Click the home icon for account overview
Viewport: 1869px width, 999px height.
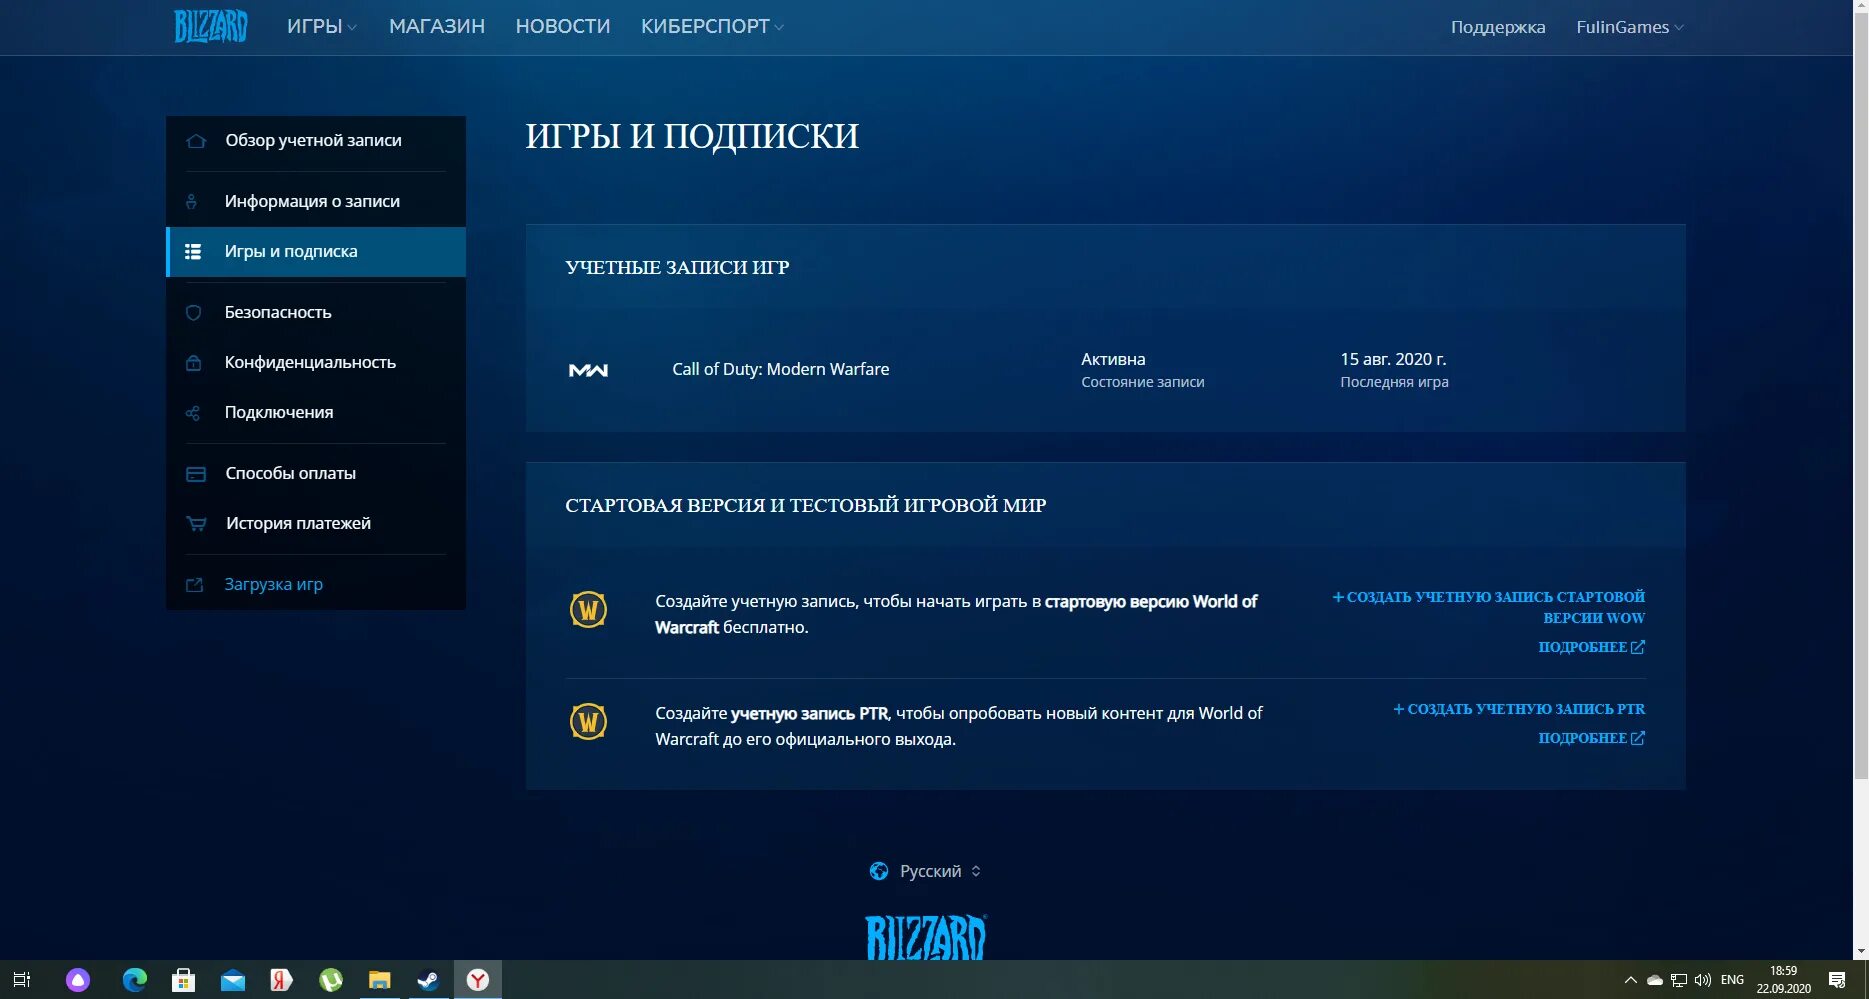(196, 141)
